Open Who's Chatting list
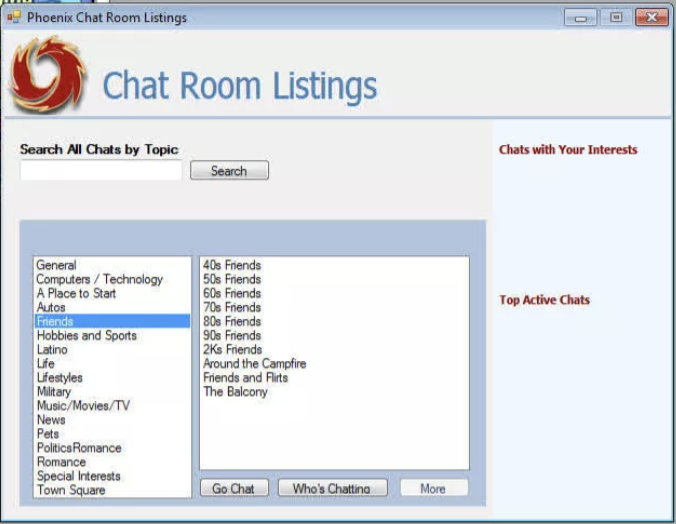 pos(332,488)
